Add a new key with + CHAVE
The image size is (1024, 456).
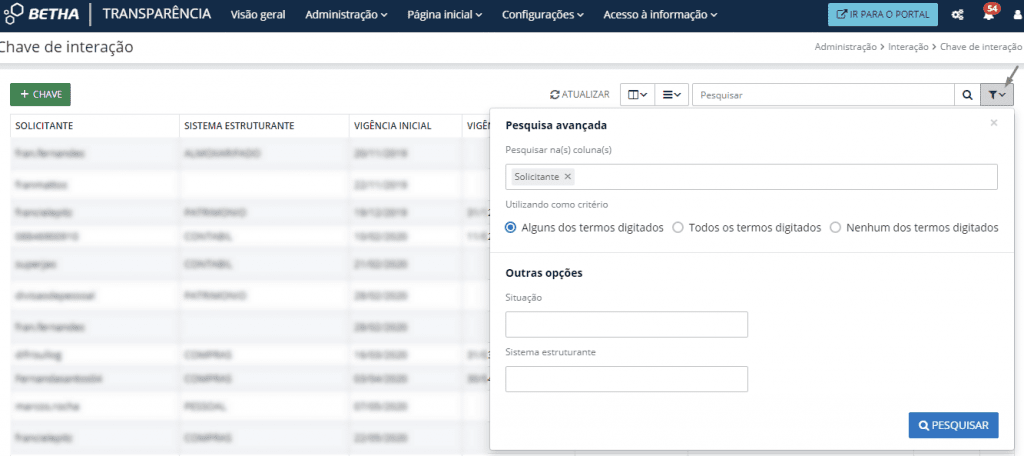coord(40,94)
